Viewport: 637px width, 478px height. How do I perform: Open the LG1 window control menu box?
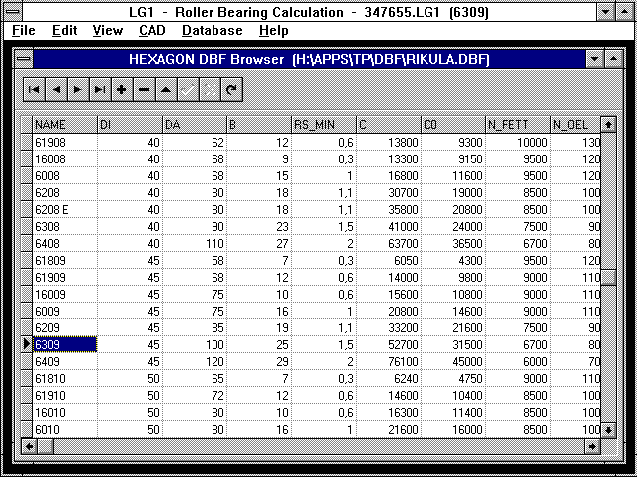click(x=11, y=11)
